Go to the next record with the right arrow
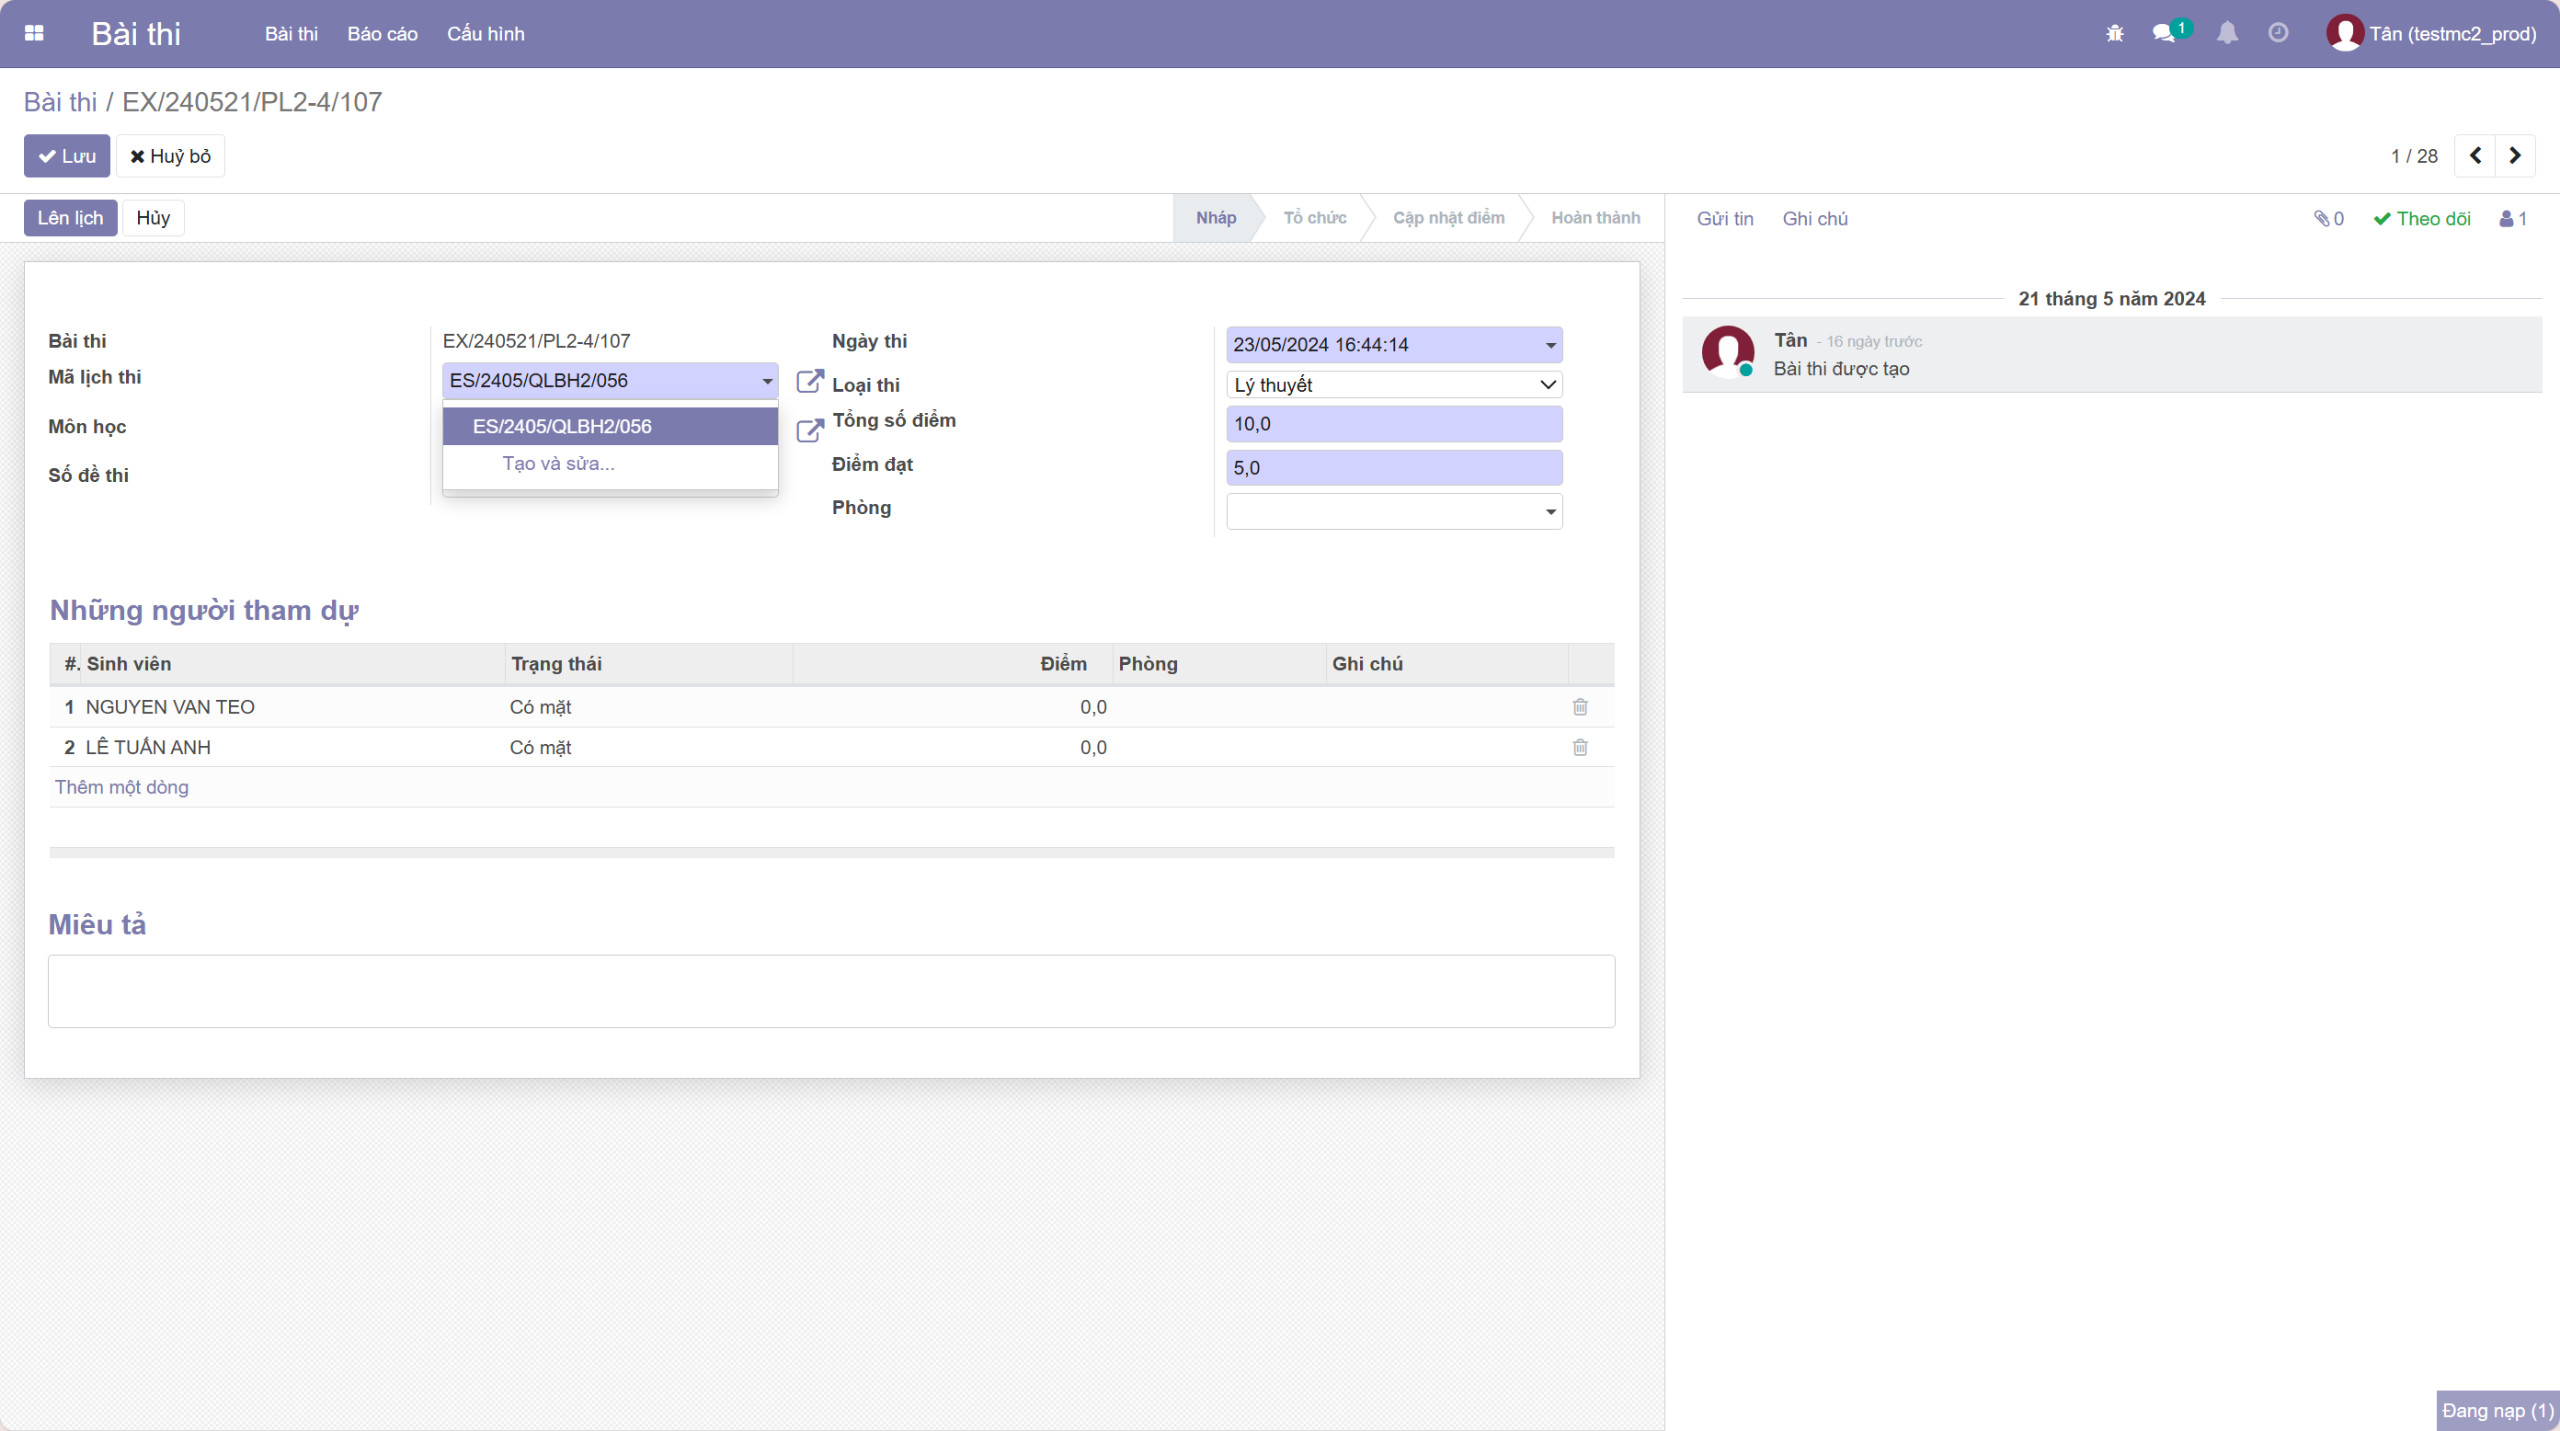Viewport: 2560px width, 1431px height. tap(2515, 156)
